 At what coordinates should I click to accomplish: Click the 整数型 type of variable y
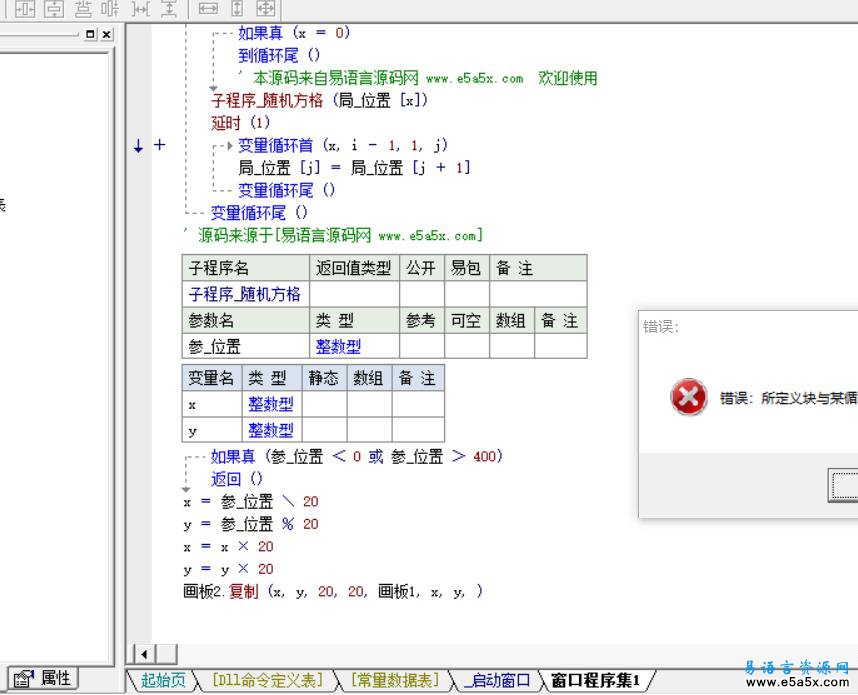[x=271, y=430]
